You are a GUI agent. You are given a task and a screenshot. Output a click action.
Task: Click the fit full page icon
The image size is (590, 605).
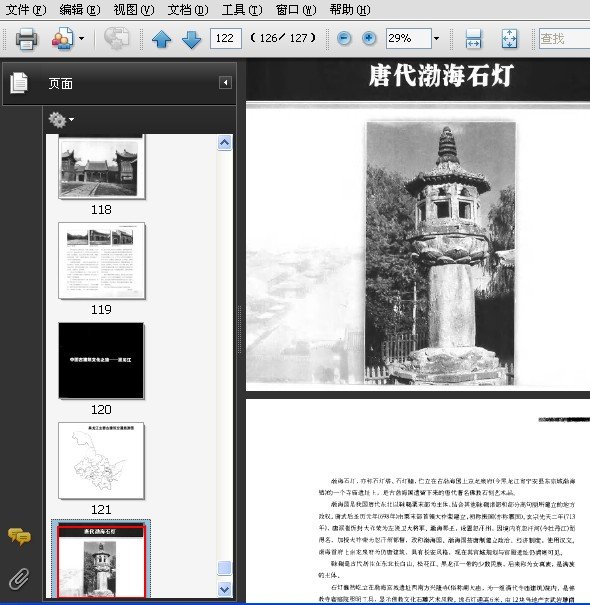[x=509, y=39]
